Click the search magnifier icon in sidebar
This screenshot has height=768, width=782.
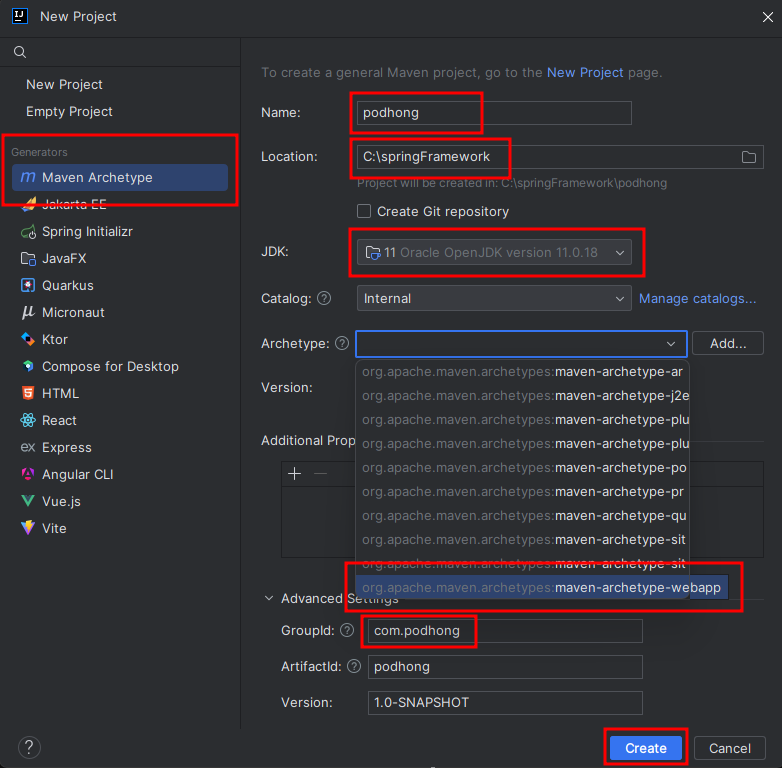point(20,52)
